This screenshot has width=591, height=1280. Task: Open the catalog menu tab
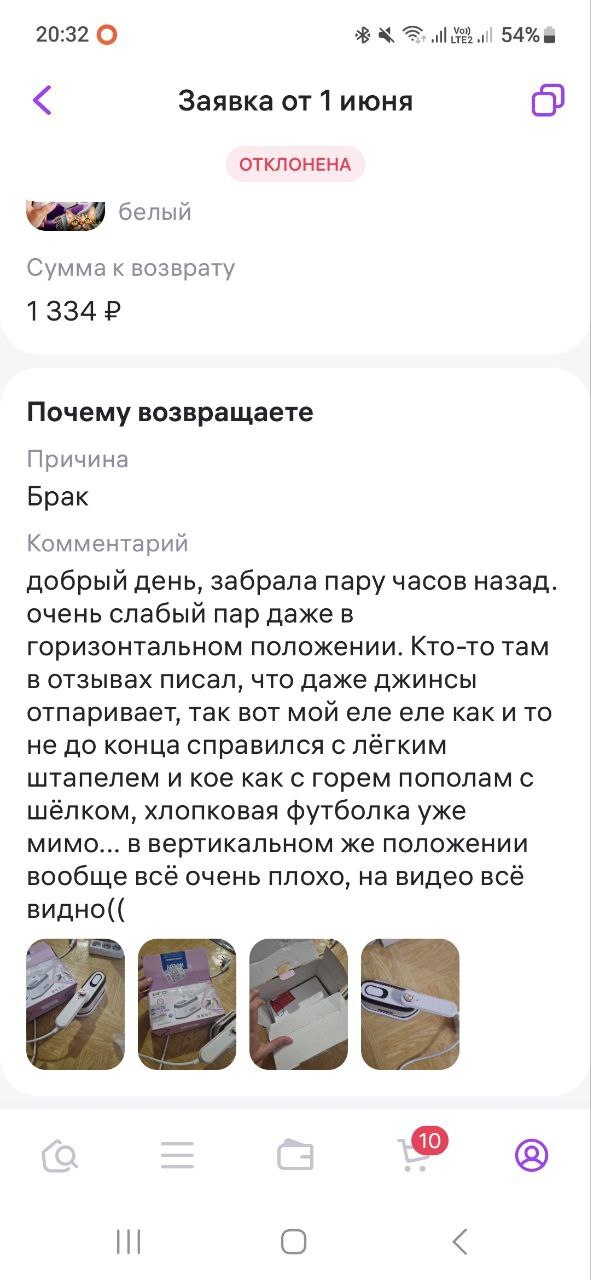177,1156
